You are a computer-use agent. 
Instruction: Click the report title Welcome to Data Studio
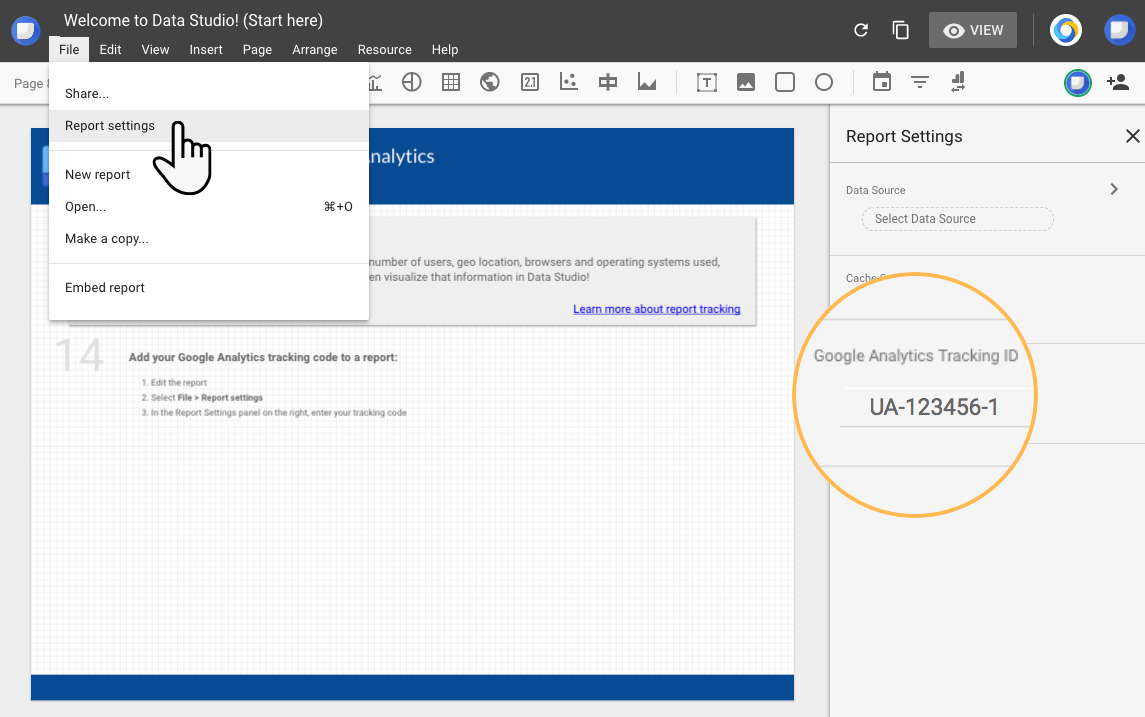(194, 20)
